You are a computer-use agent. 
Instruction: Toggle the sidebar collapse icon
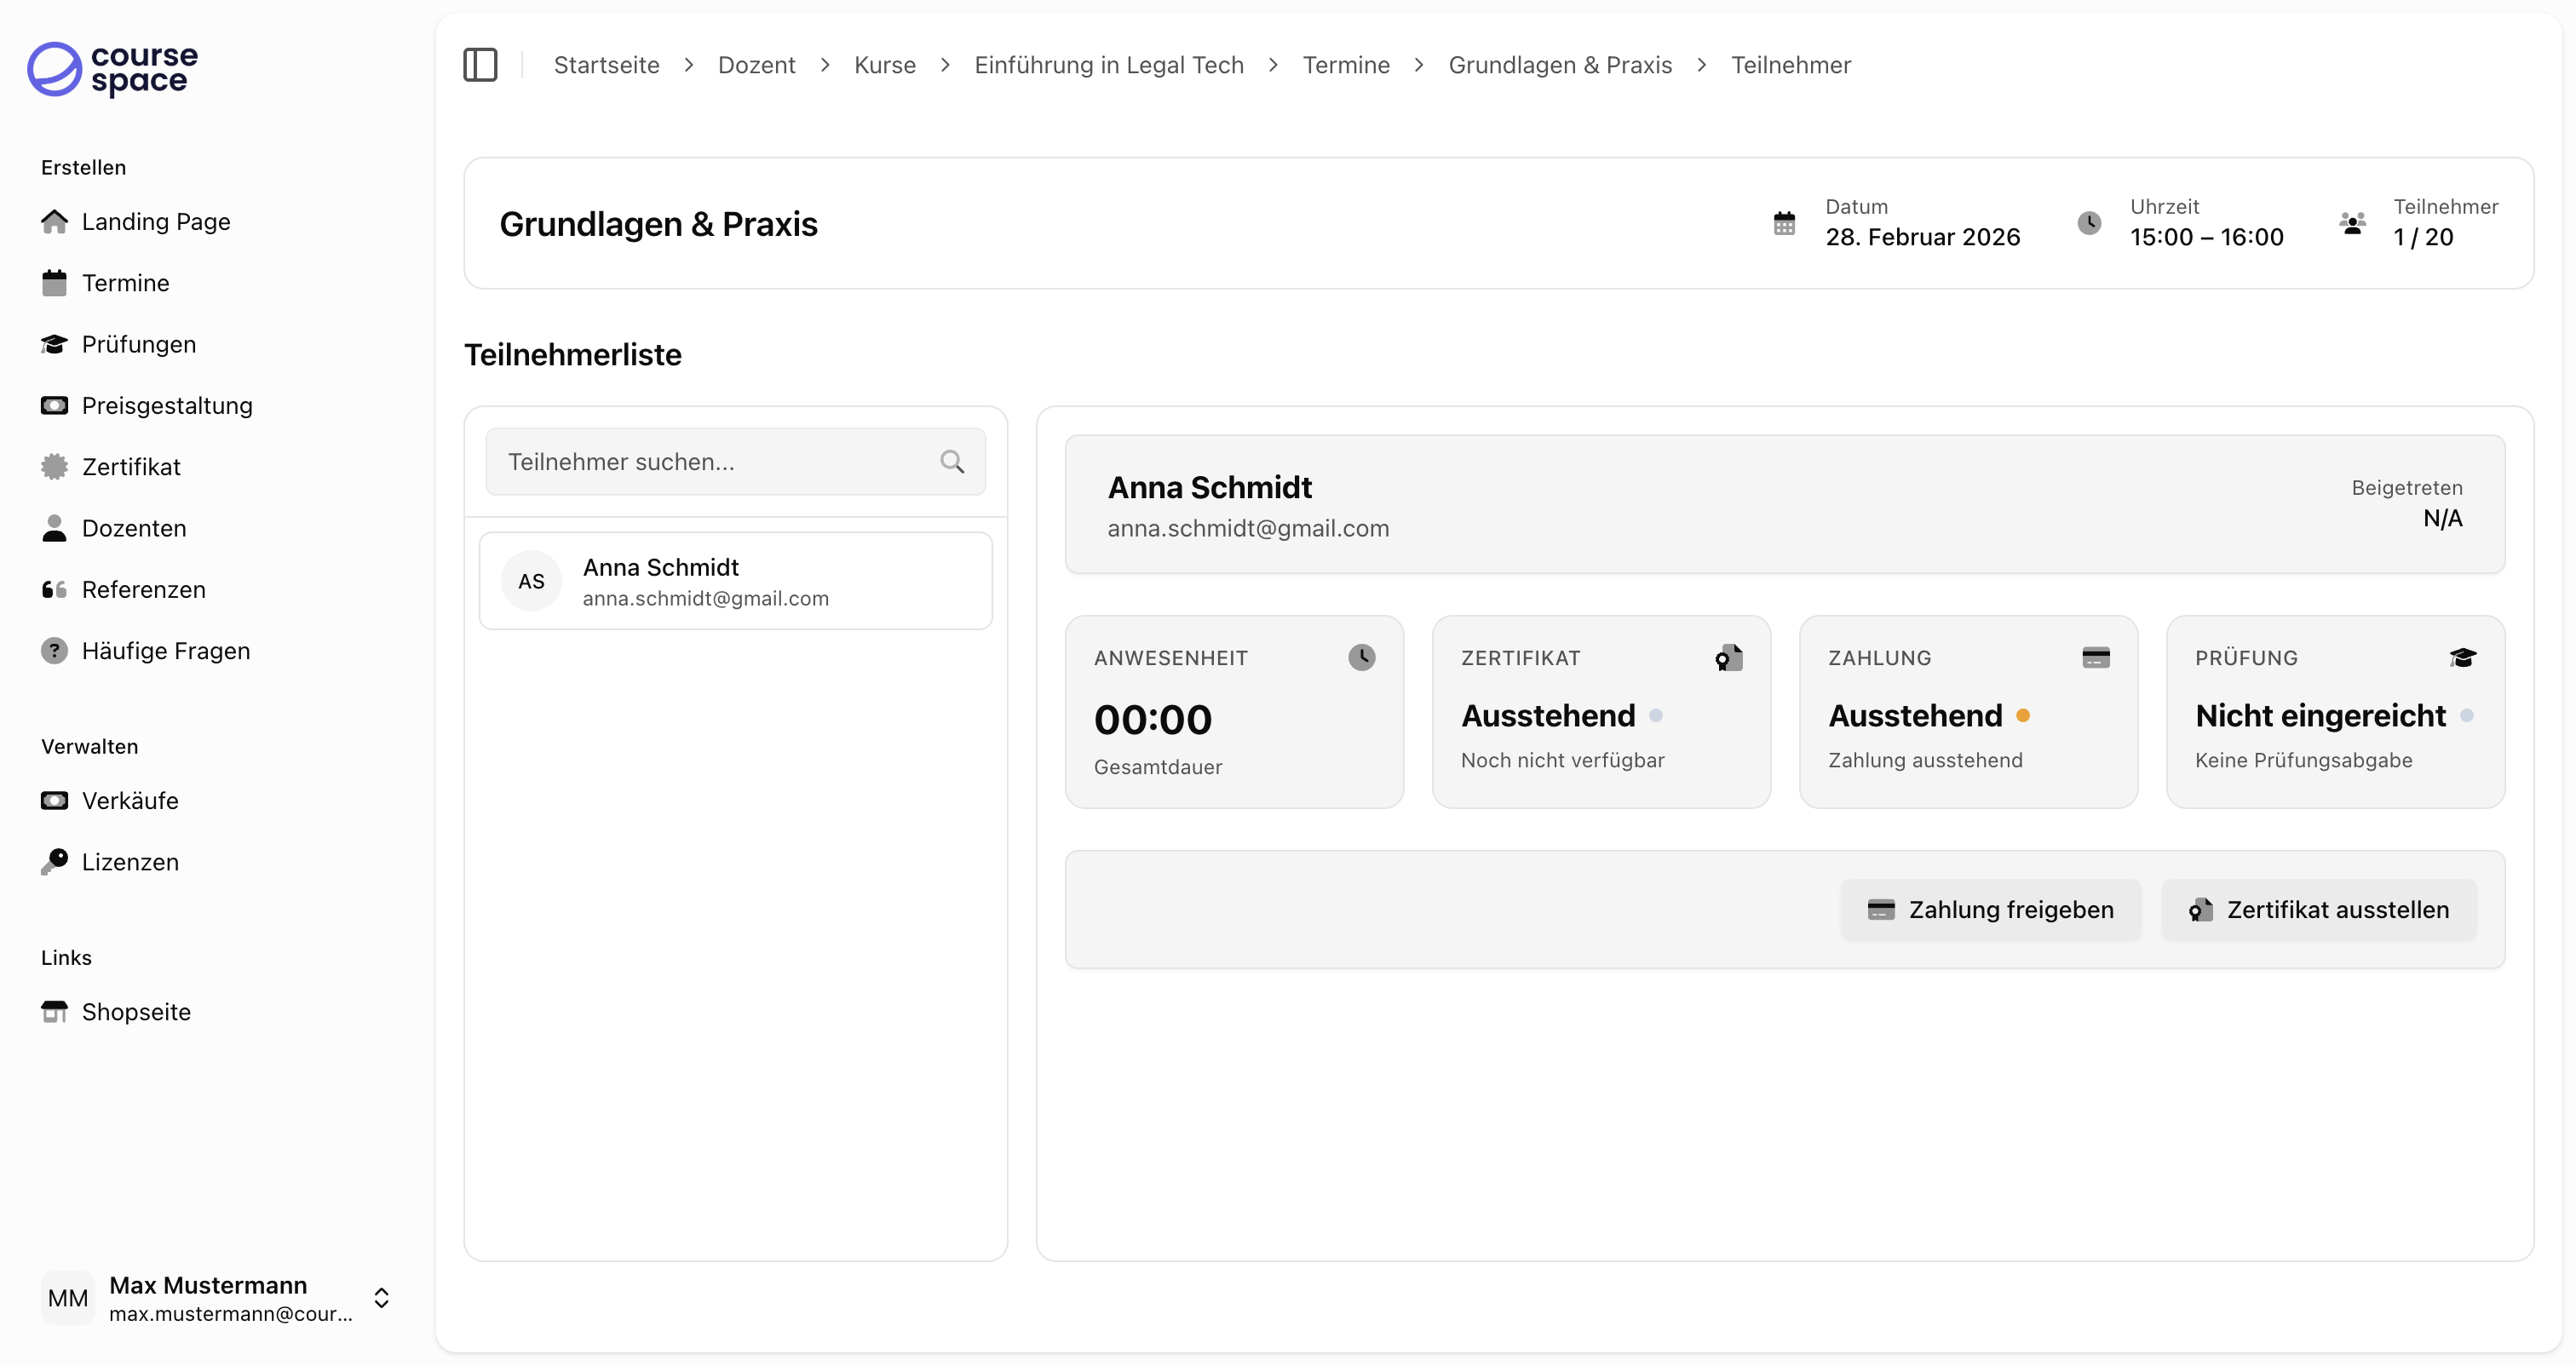click(480, 65)
